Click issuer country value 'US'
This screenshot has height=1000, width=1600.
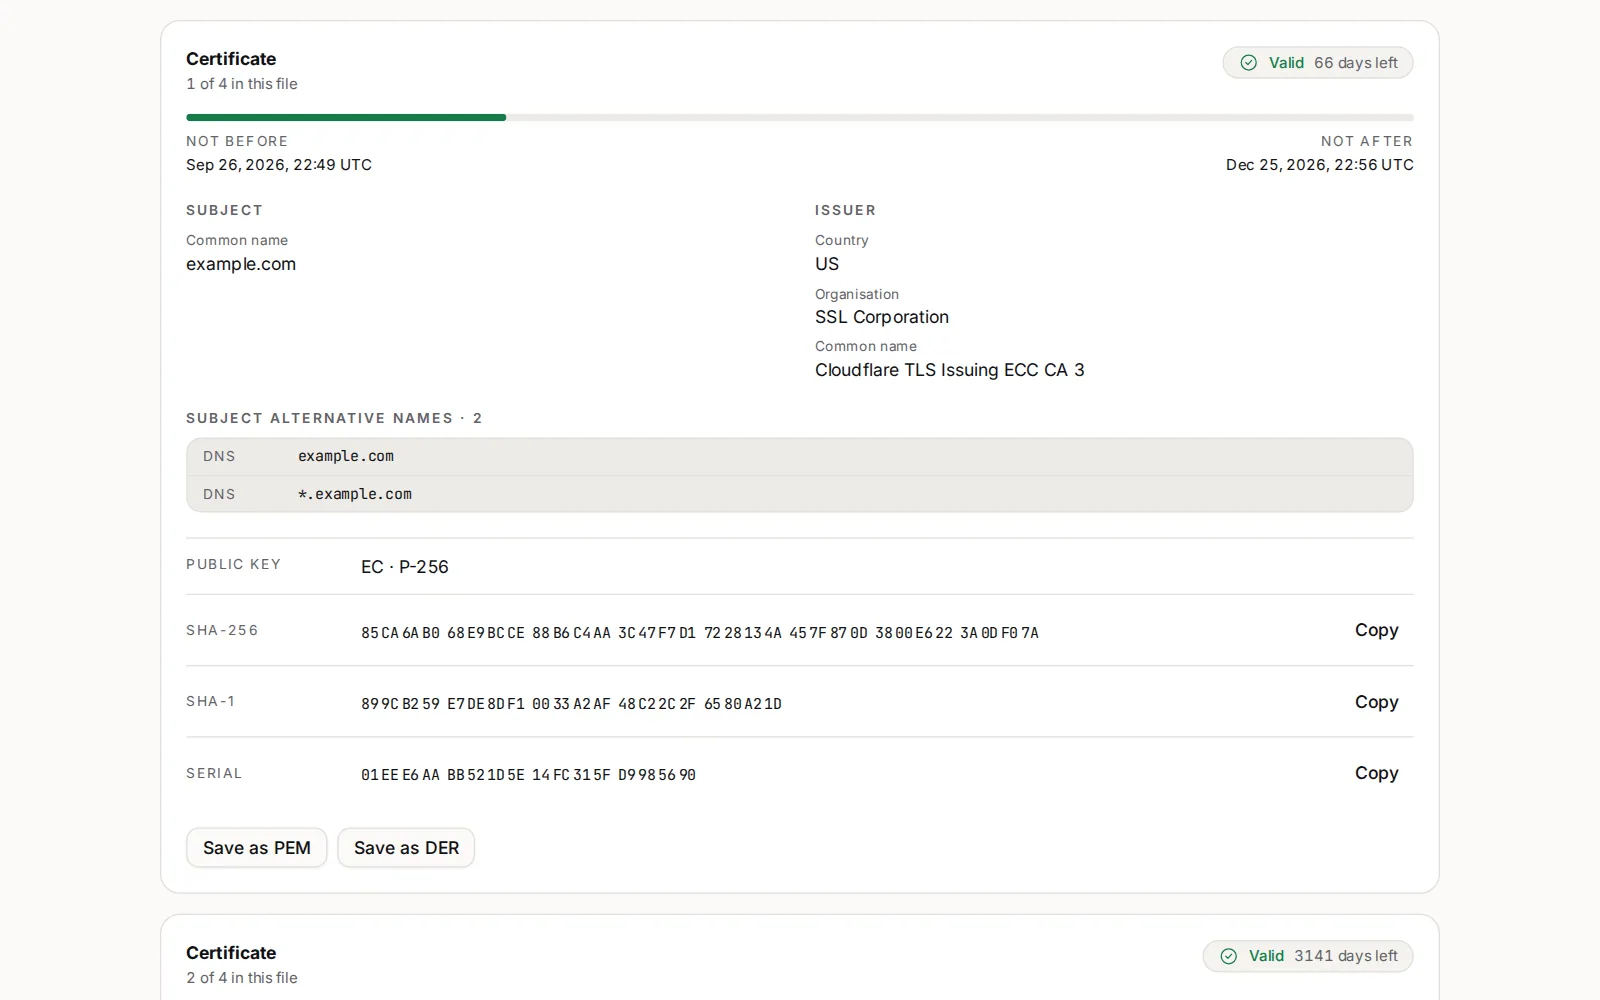click(827, 264)
